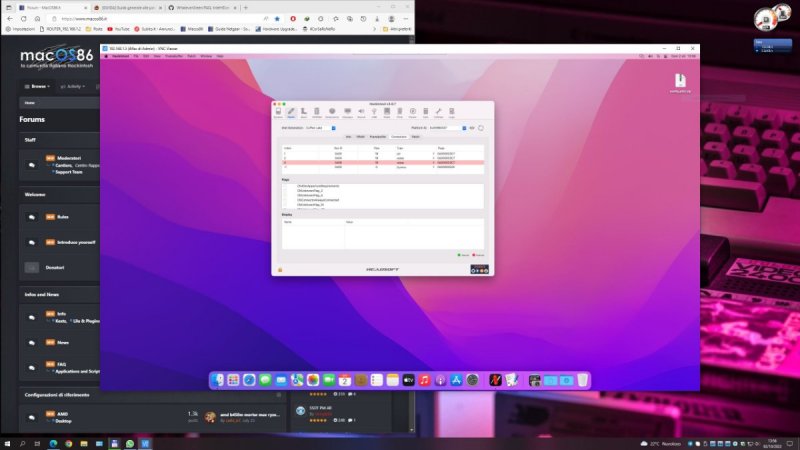800x450 pixels.
Task: Open Messages from the macOS dock
Action: (265, 380)
